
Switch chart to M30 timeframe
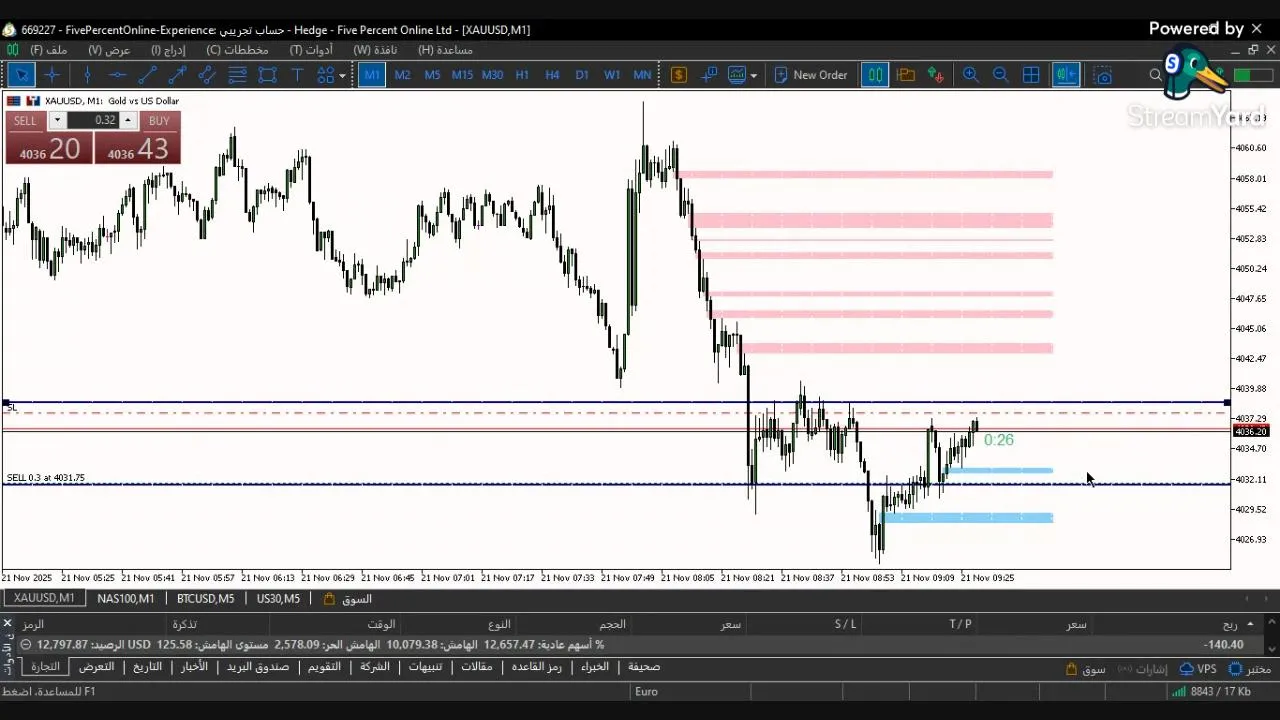tap(492, 75)
